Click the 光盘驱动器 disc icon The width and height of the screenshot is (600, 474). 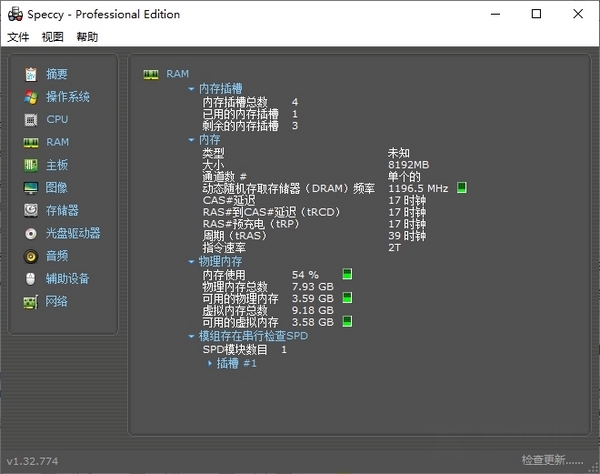pyautogui.click(x=31, y=233)
